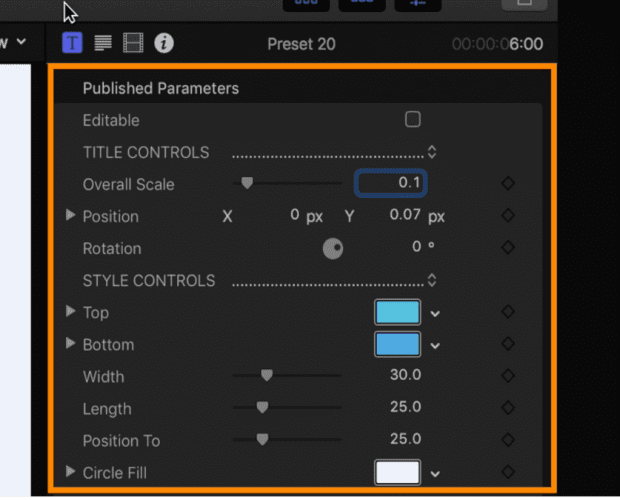620x500 pixels.
Task: Click the Length slider handle
Action: pos(262,408)
